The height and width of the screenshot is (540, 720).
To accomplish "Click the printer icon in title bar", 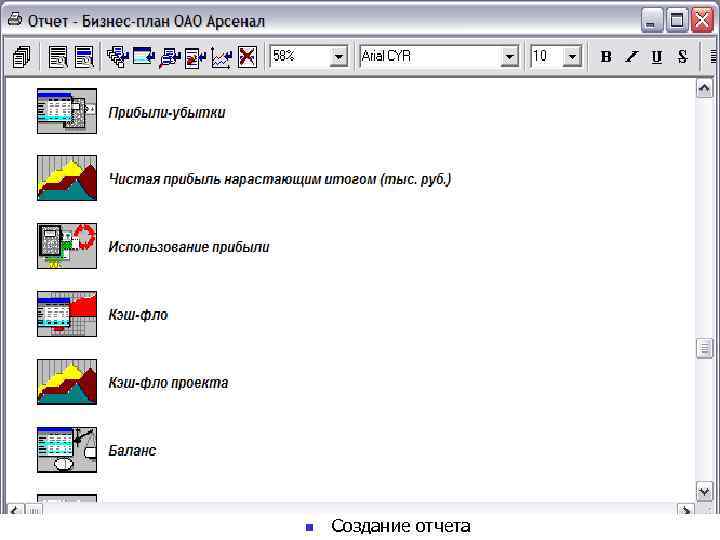I will [x=15, y=20].
